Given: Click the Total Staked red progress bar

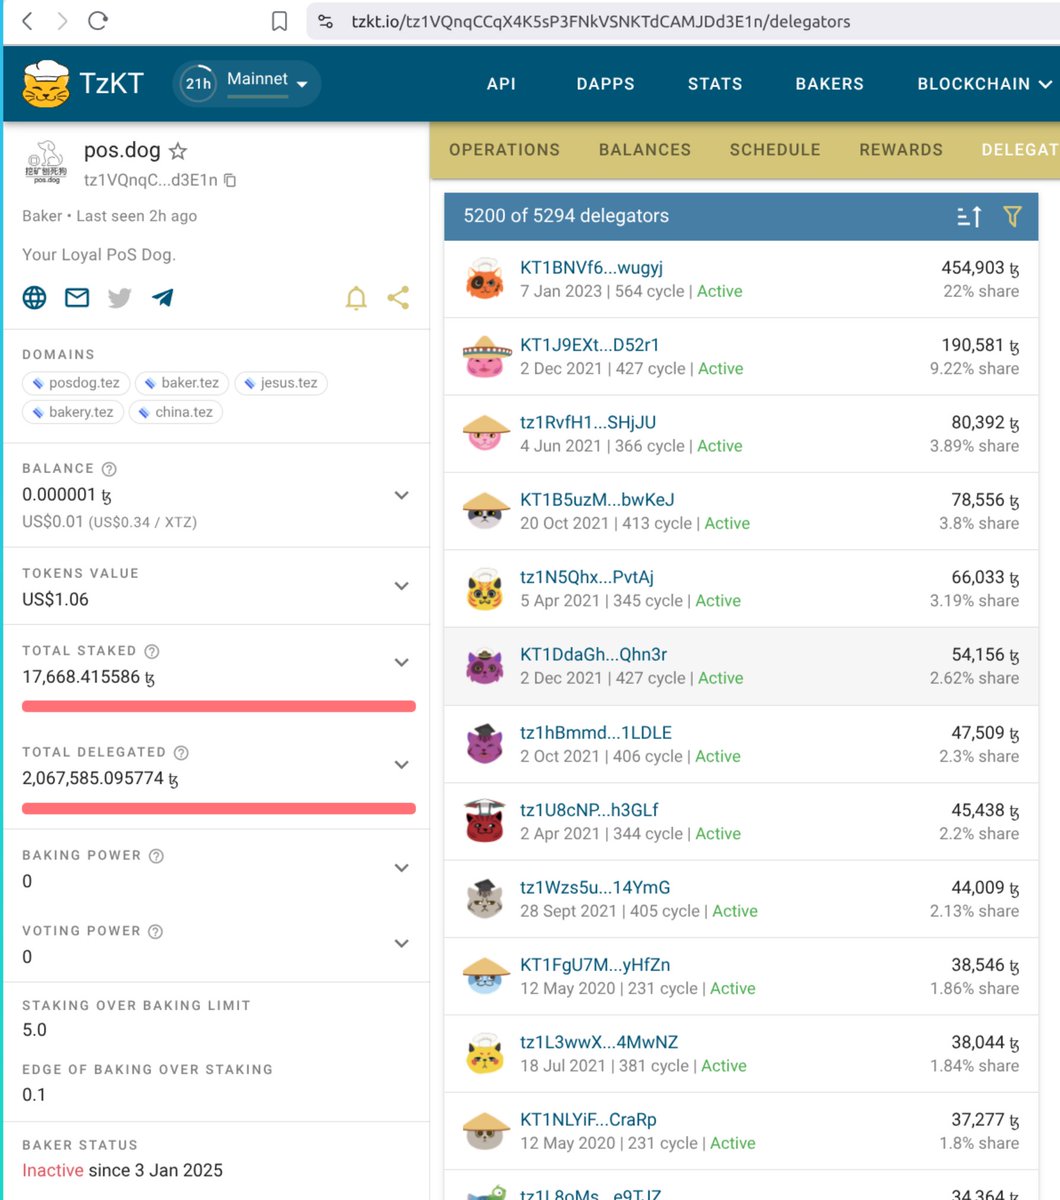Looking at the screenshot, I should click(219, 707).
